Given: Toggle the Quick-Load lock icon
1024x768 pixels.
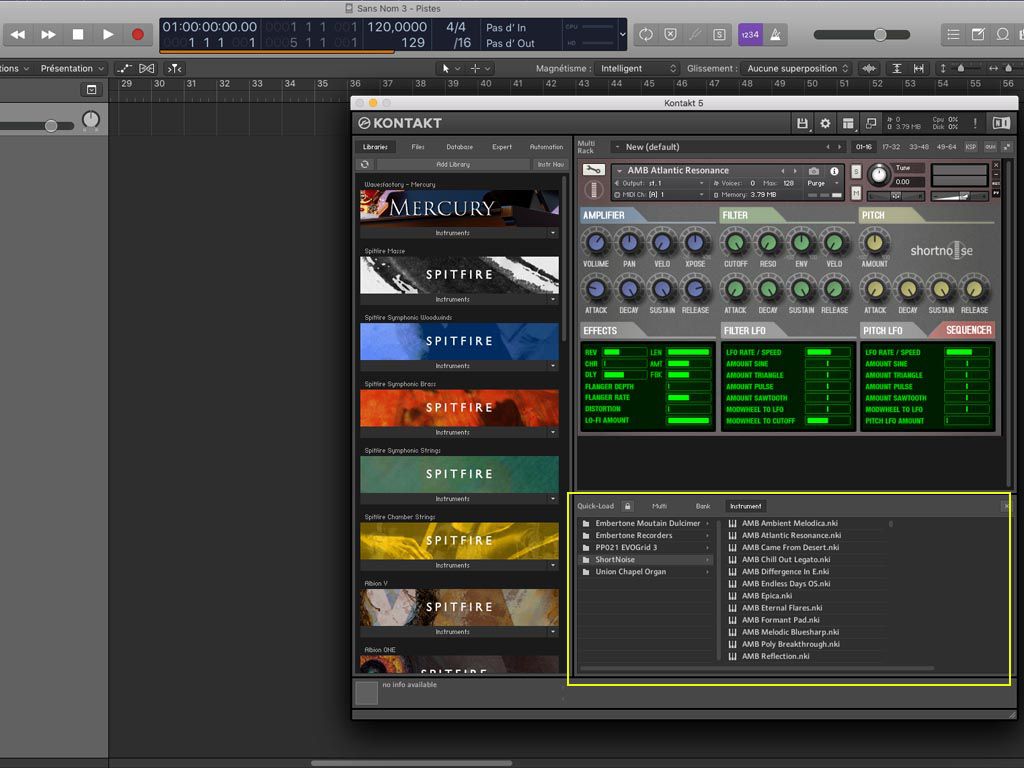Looking at the screenshot, I should 627,506.
